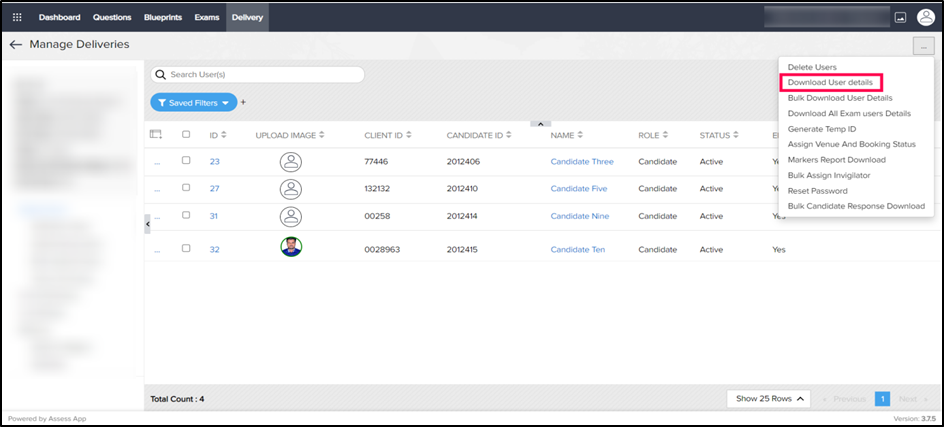Screen dimensions: 944x427
Task: Expand the Saved Filters dropdown
Action: [194, 102]
